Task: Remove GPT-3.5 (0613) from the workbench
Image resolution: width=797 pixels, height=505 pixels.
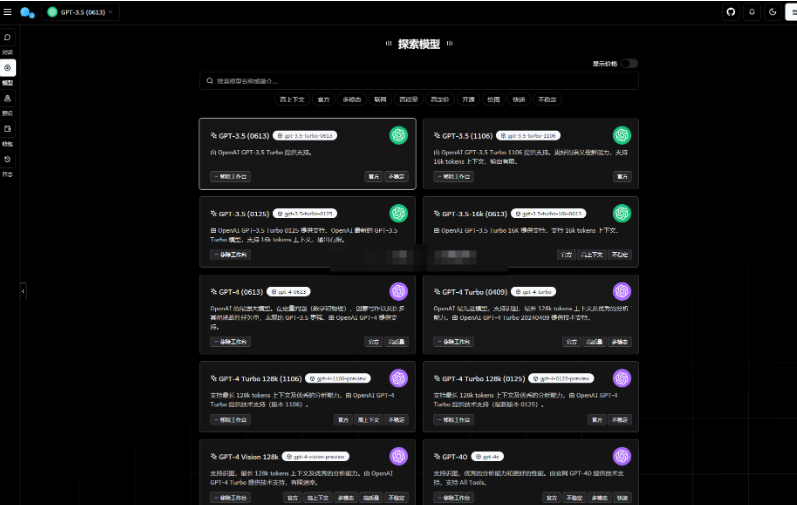Action: tap(230, 176)
